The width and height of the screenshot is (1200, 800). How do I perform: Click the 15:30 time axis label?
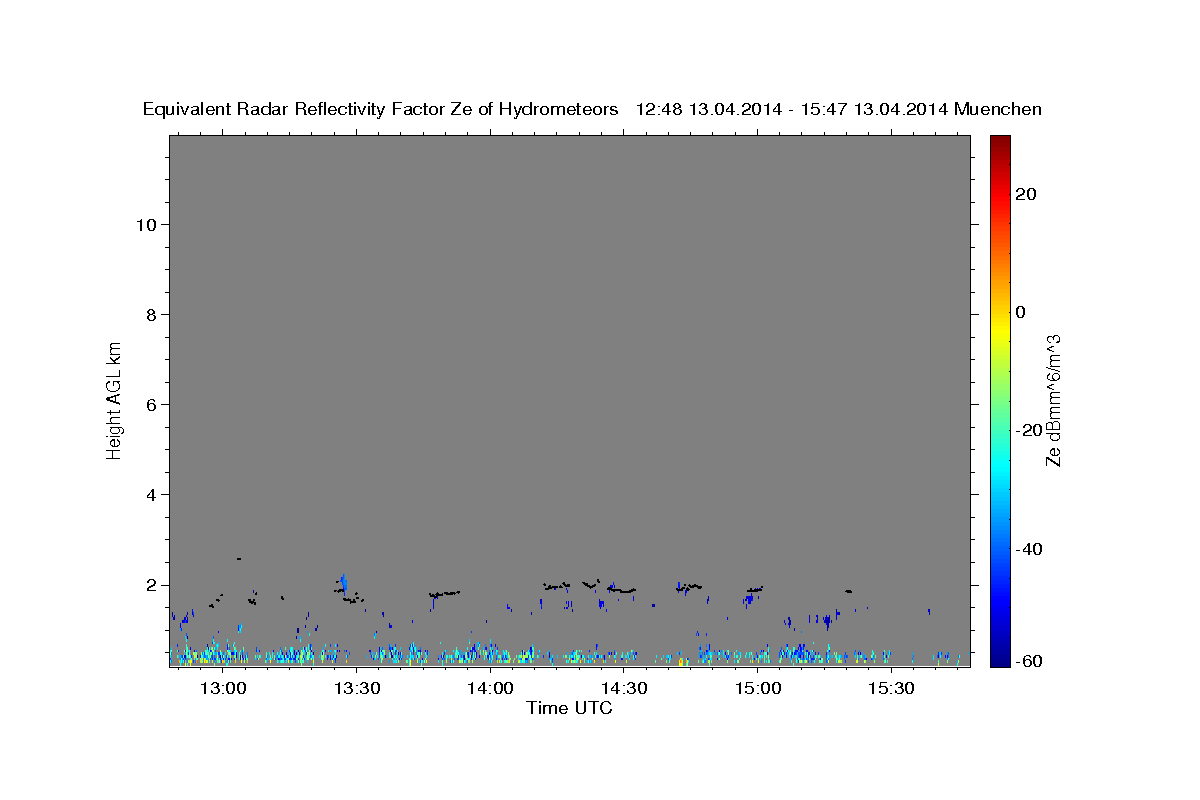(892, 688)
